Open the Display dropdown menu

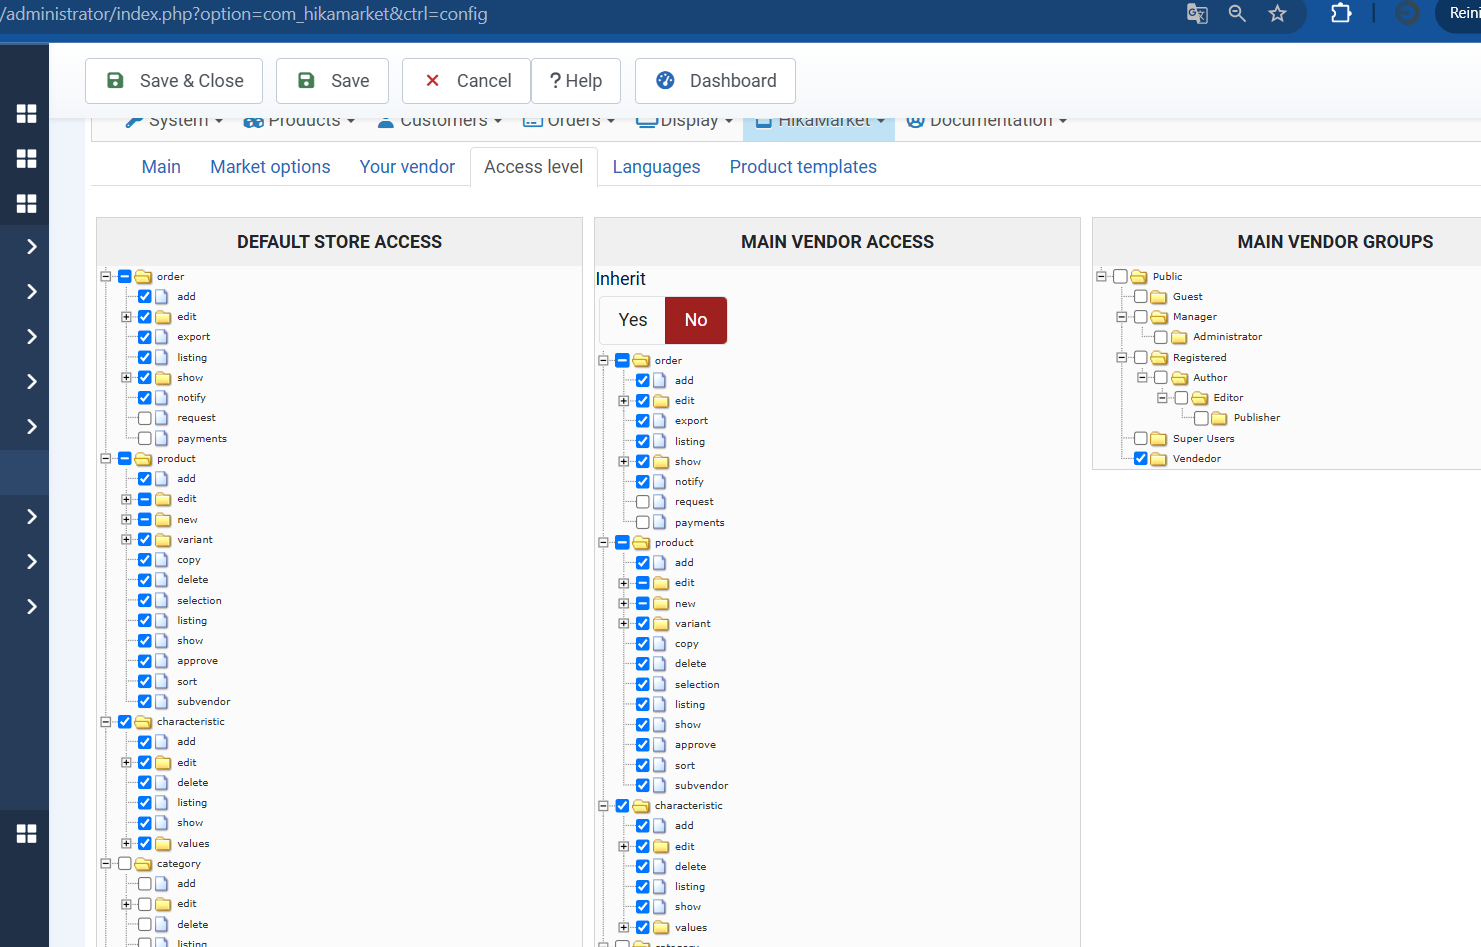685,121
